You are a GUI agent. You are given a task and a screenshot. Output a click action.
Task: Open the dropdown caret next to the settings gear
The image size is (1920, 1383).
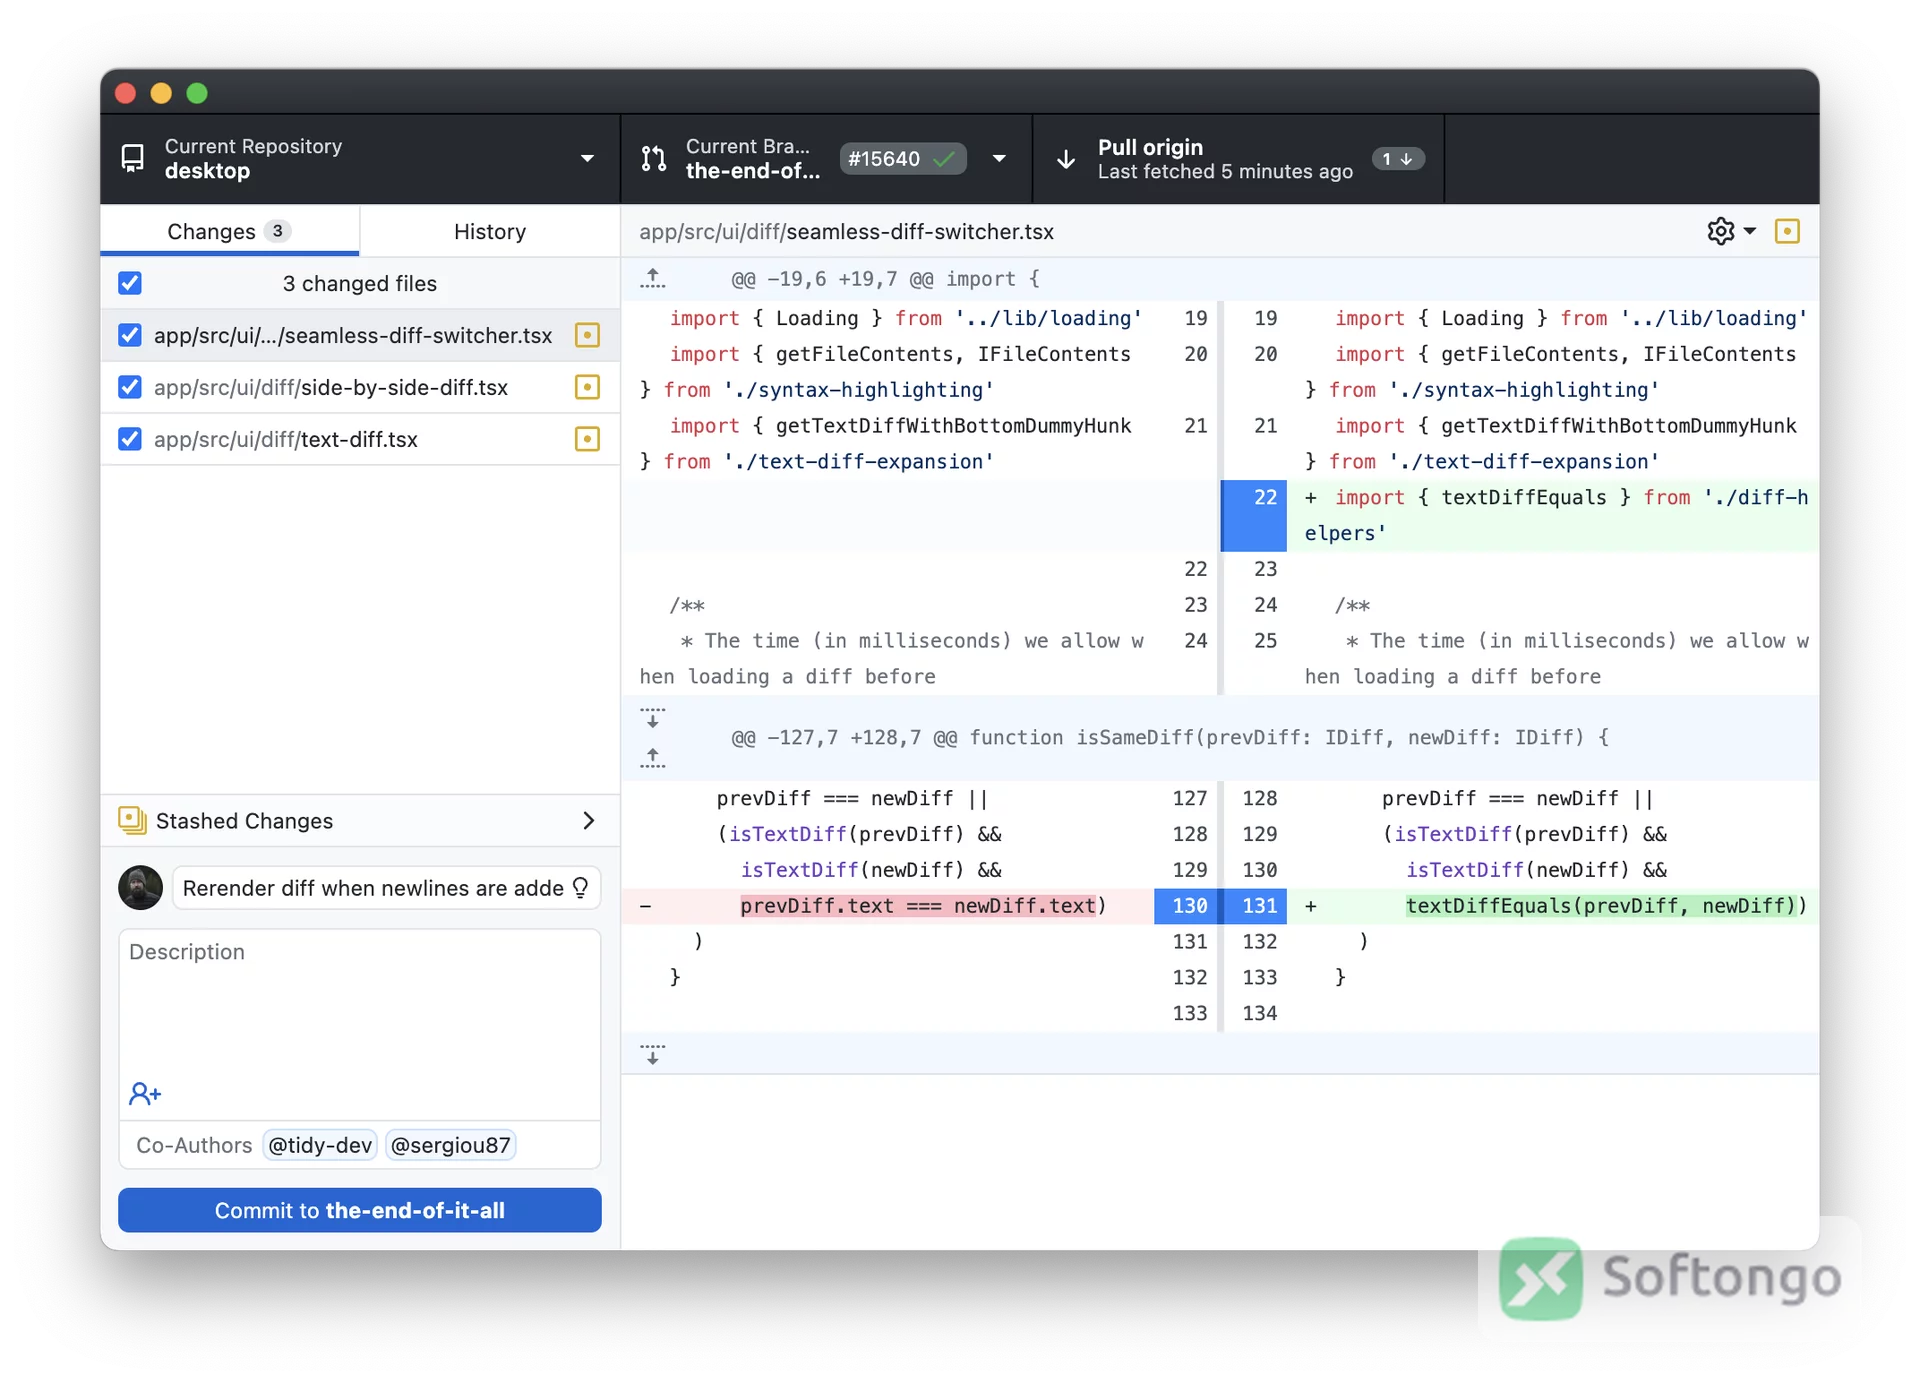pyautogui.click(x=1749, y=231)
